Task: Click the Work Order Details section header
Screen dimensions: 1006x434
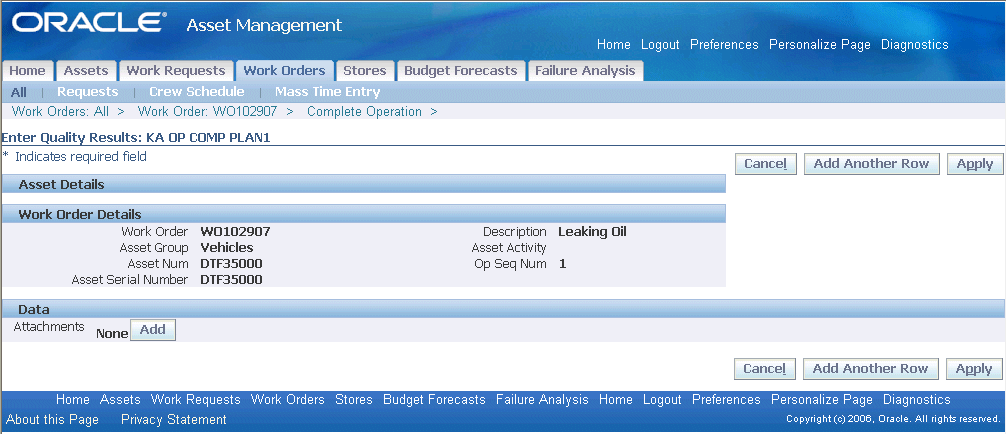Action: (364, 214)
